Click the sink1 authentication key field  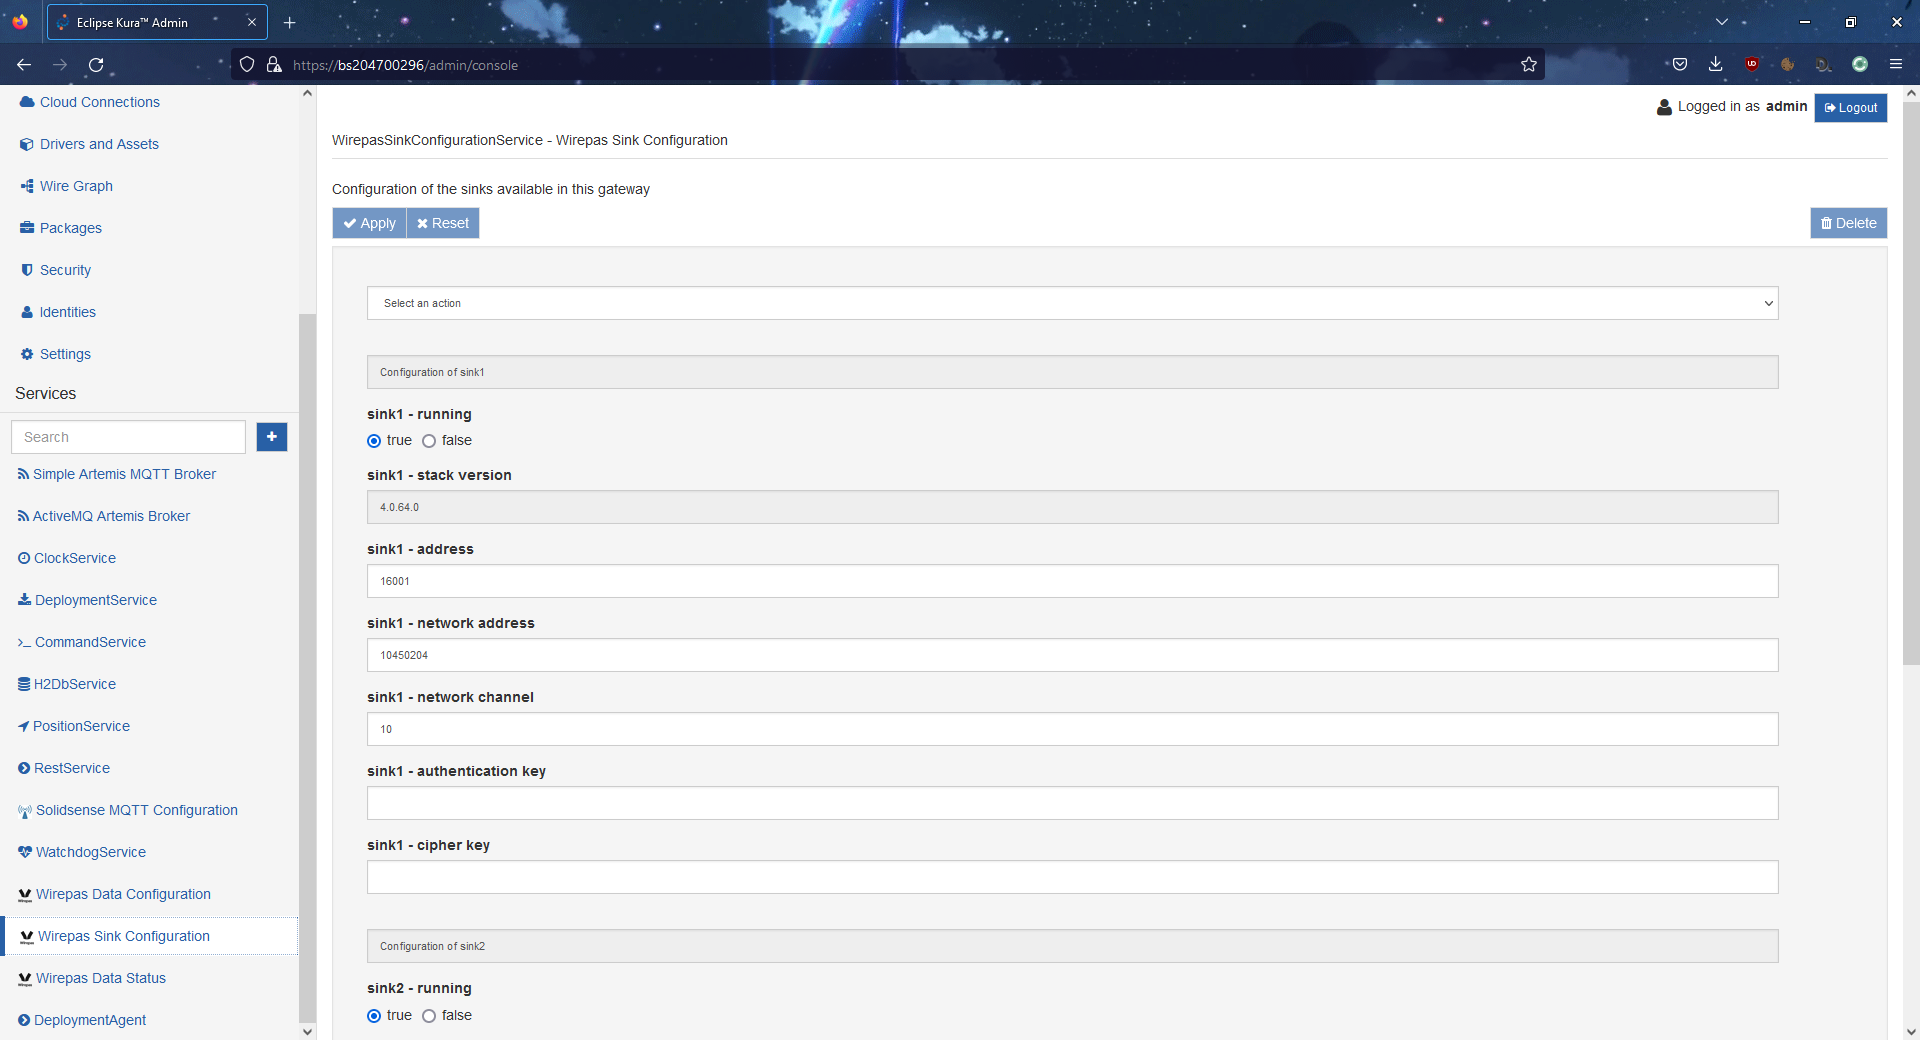[x=1072, y=803]
